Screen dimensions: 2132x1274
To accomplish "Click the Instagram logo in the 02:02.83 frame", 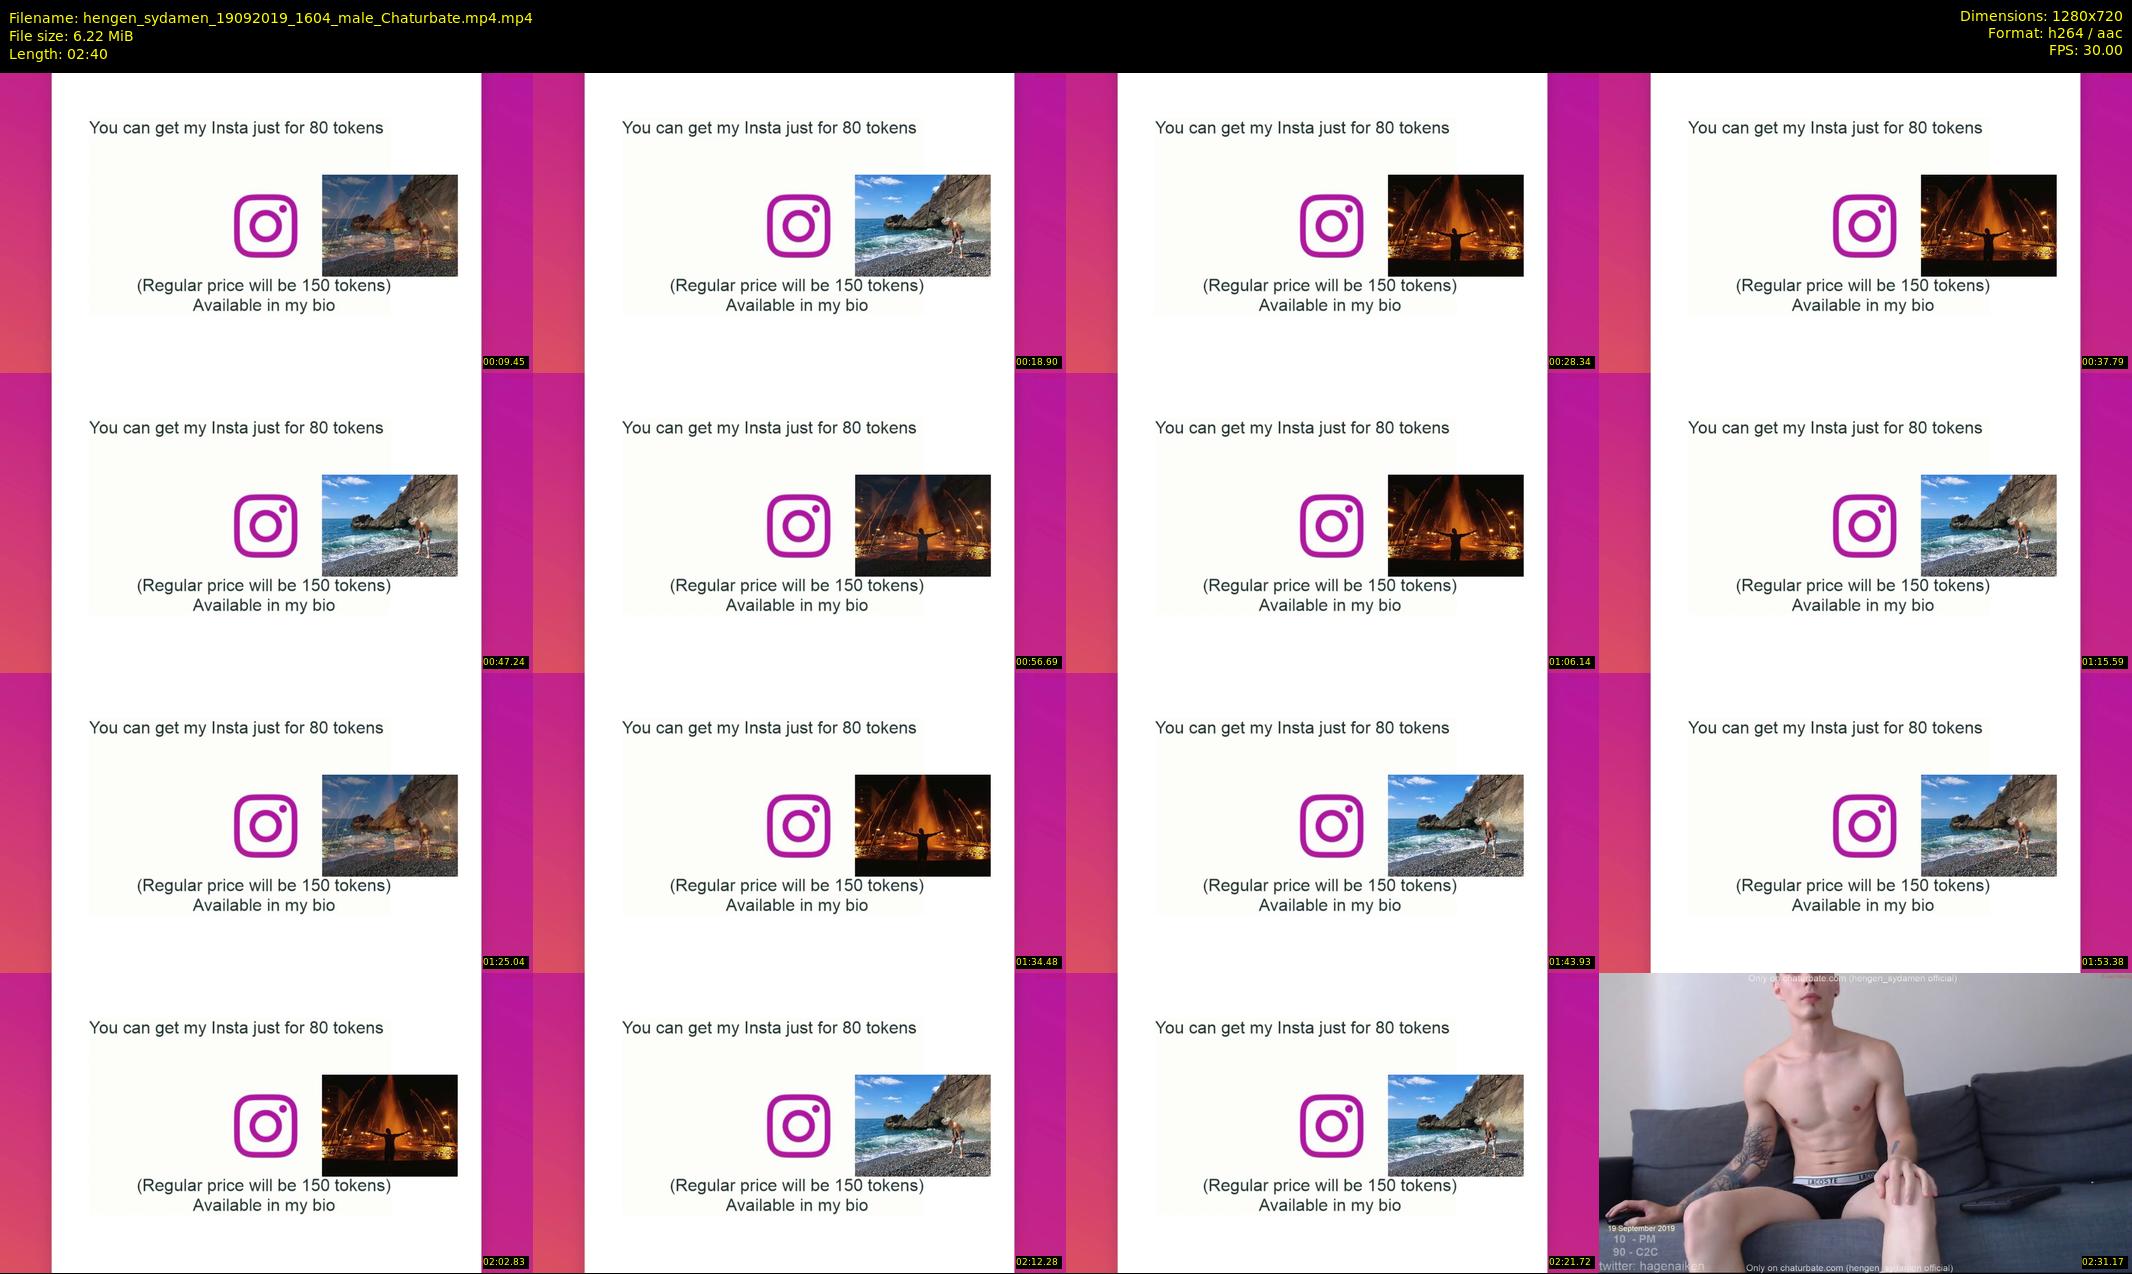I will pyautogui.click(x=265, y=1126).
